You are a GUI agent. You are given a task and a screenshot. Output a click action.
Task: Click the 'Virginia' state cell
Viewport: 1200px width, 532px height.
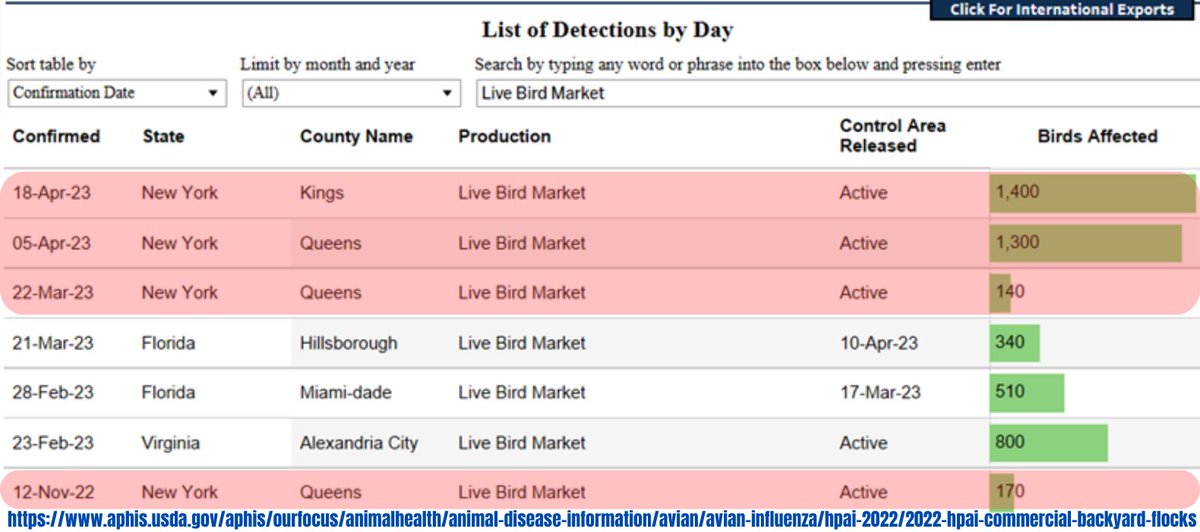[x=170, y=442]
